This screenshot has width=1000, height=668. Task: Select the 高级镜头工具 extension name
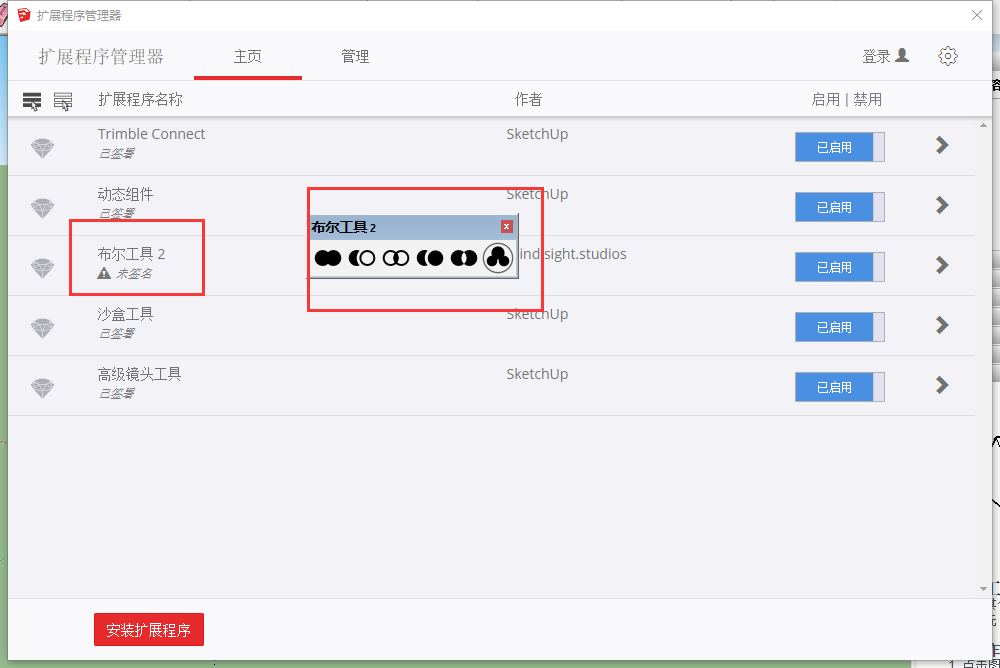(139, 374)
